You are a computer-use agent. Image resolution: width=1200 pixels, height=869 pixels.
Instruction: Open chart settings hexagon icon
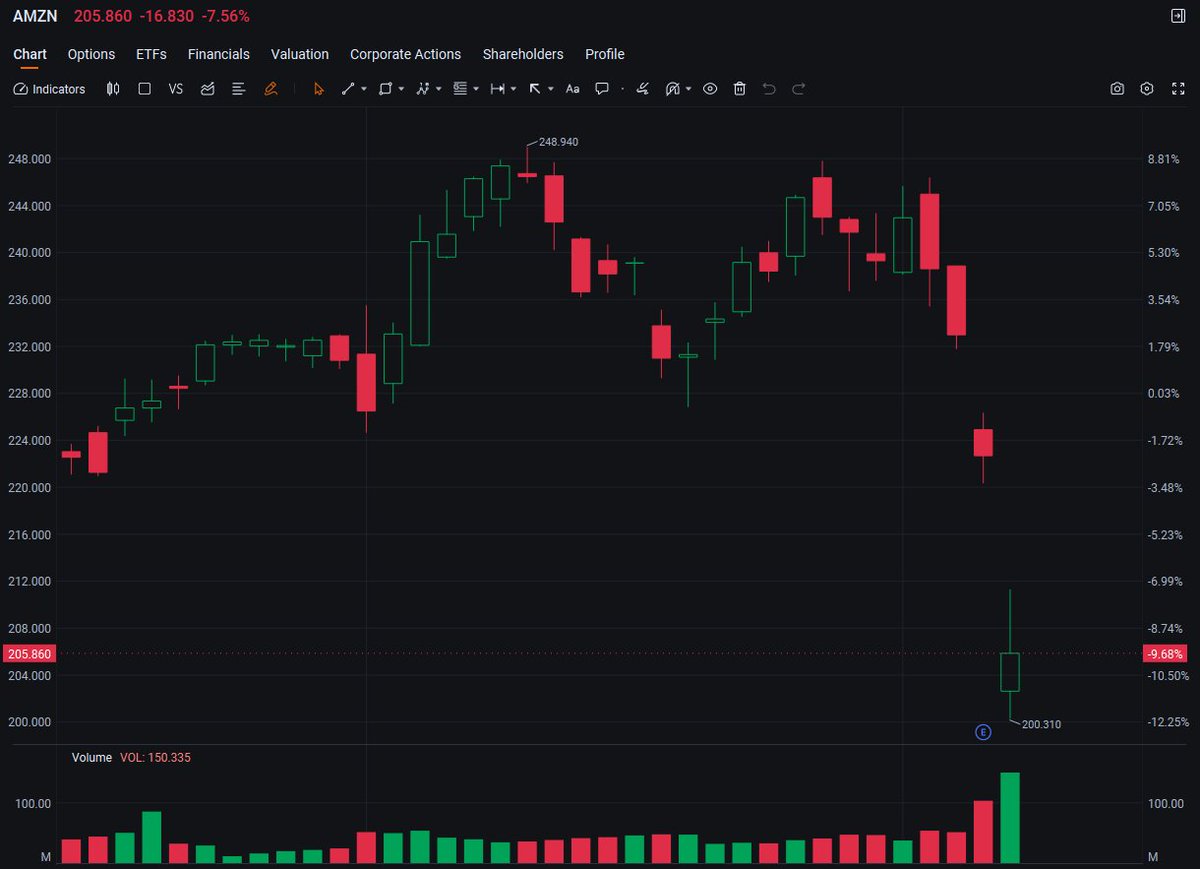pyautogui.click(x=1147, y=89)
